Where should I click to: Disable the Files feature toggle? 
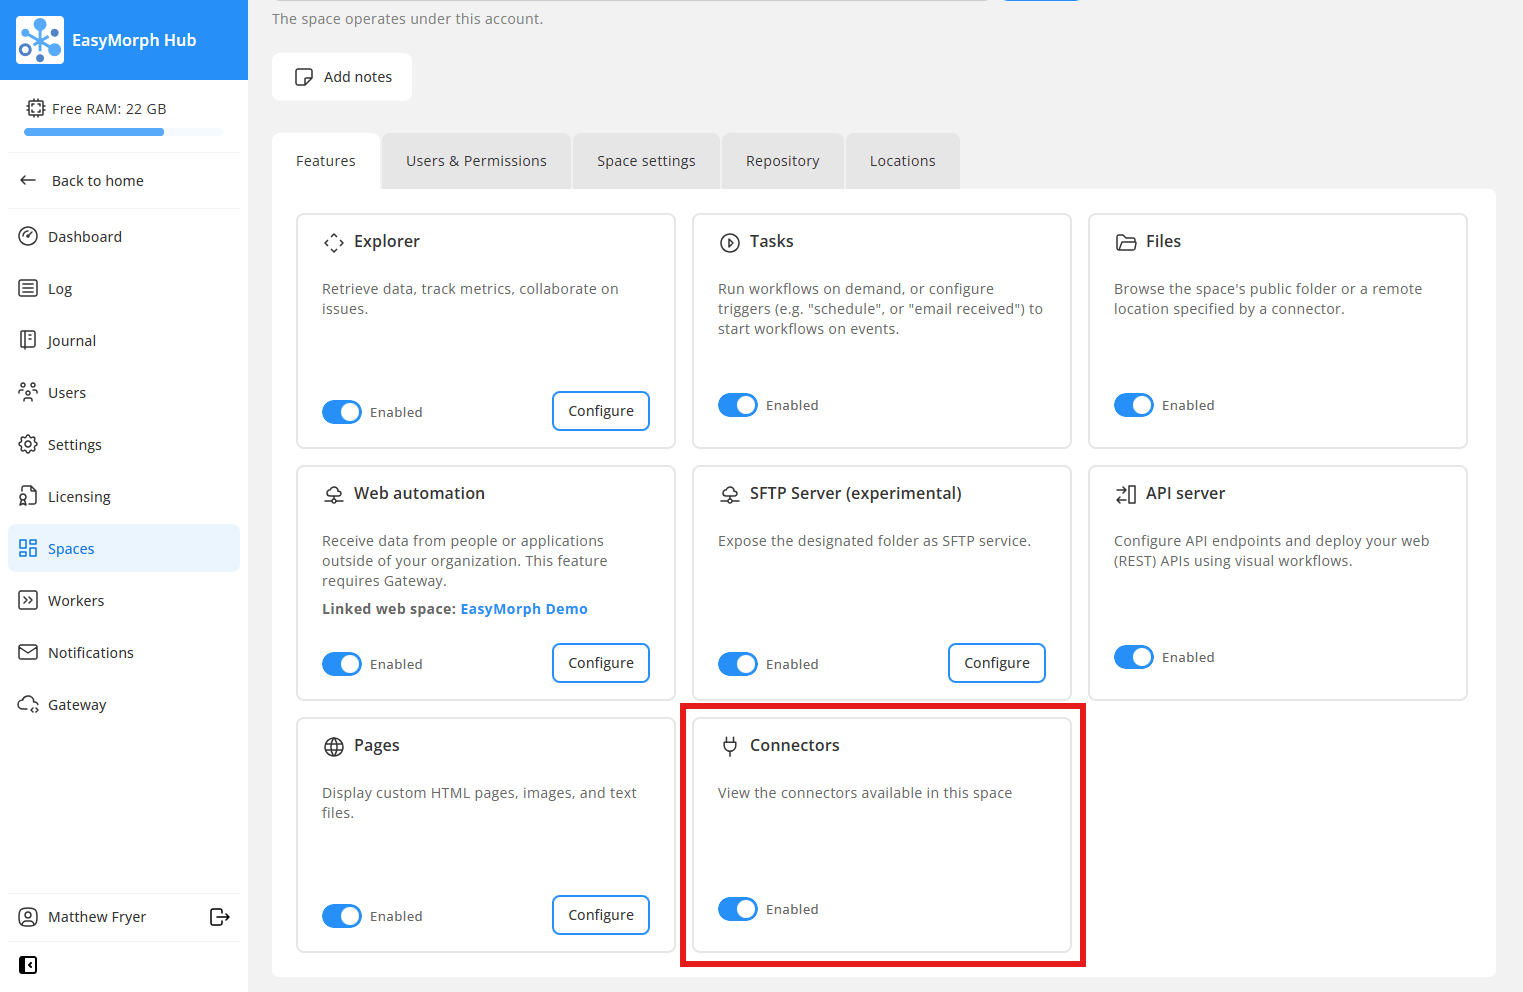(x=1134, y=405)
